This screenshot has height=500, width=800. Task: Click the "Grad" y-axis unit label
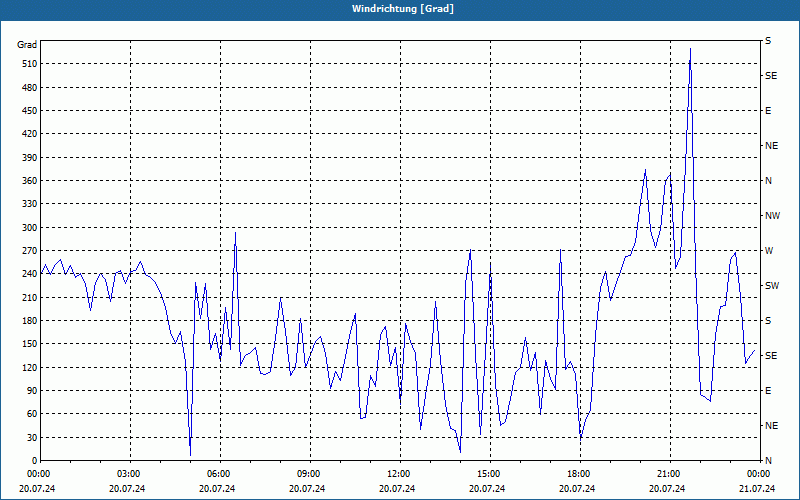[27, 45]
